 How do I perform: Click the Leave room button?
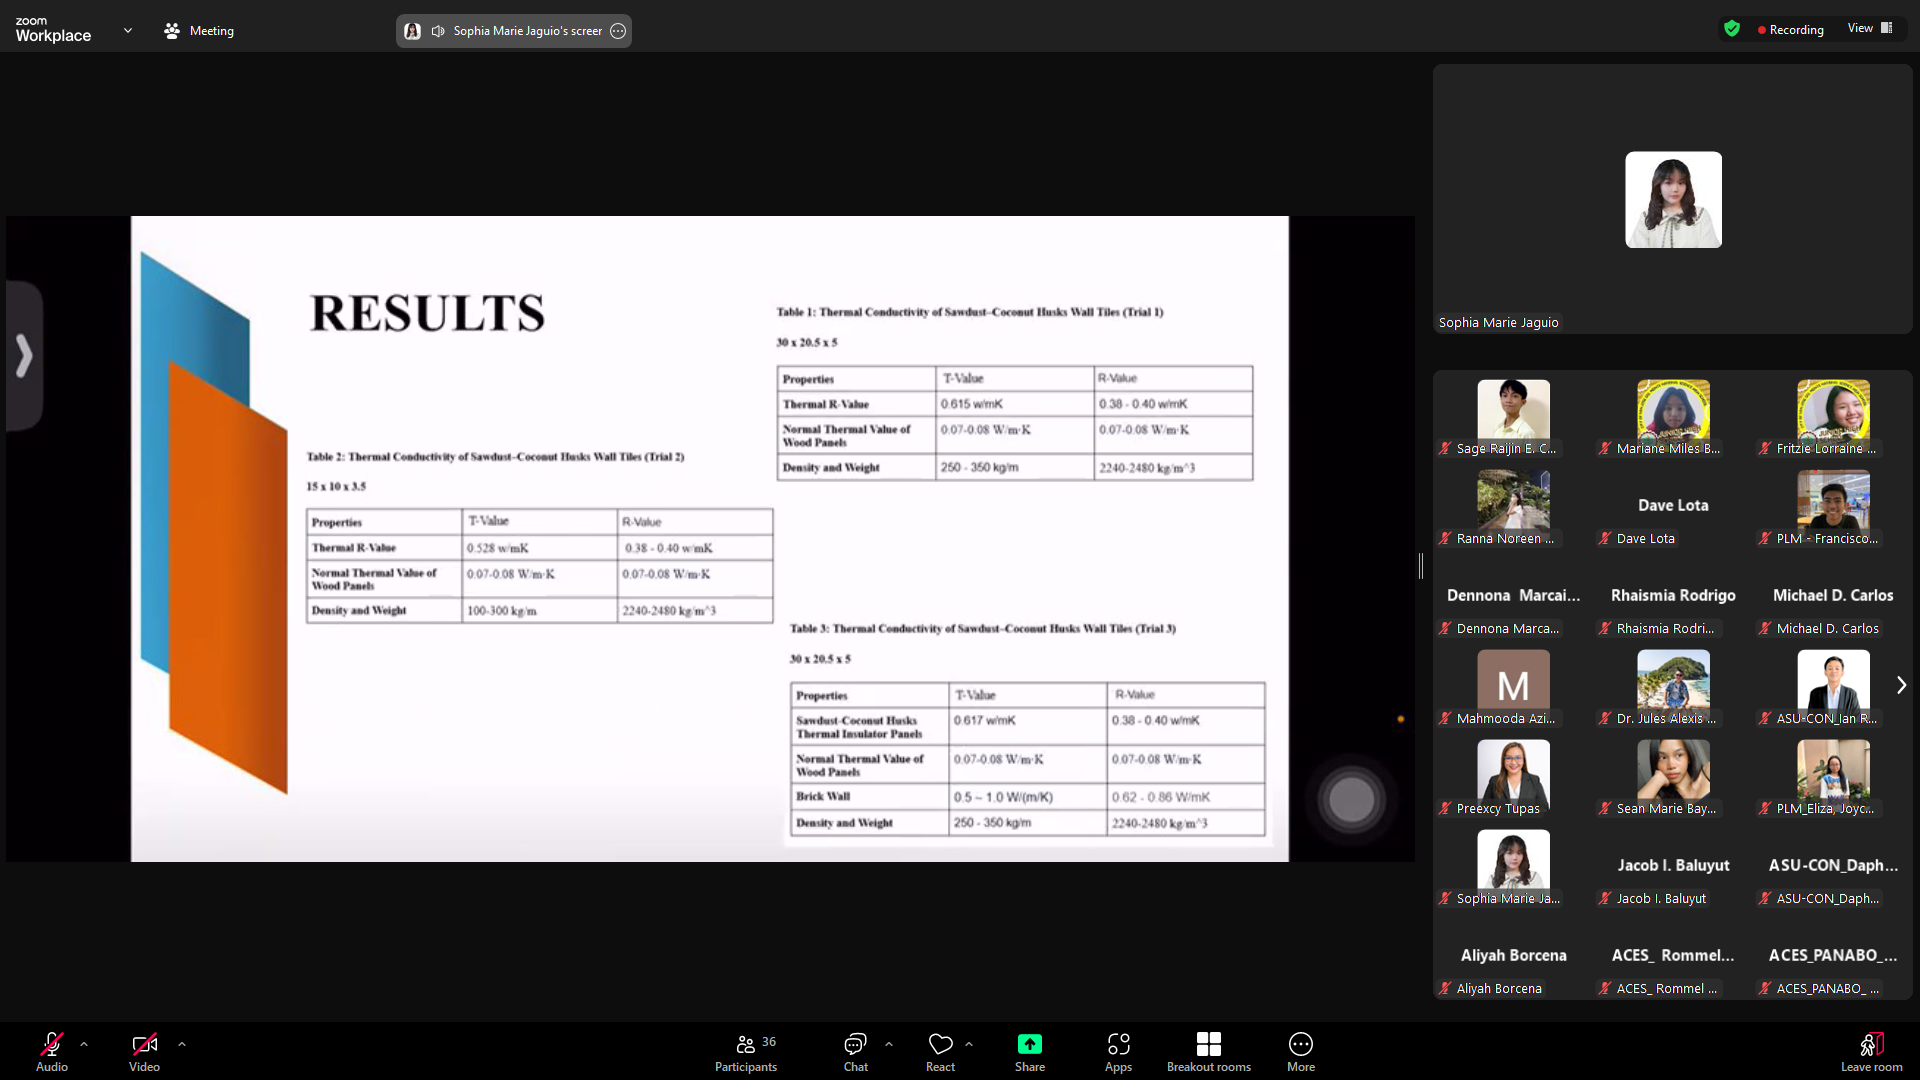tap(1871, 1050)
